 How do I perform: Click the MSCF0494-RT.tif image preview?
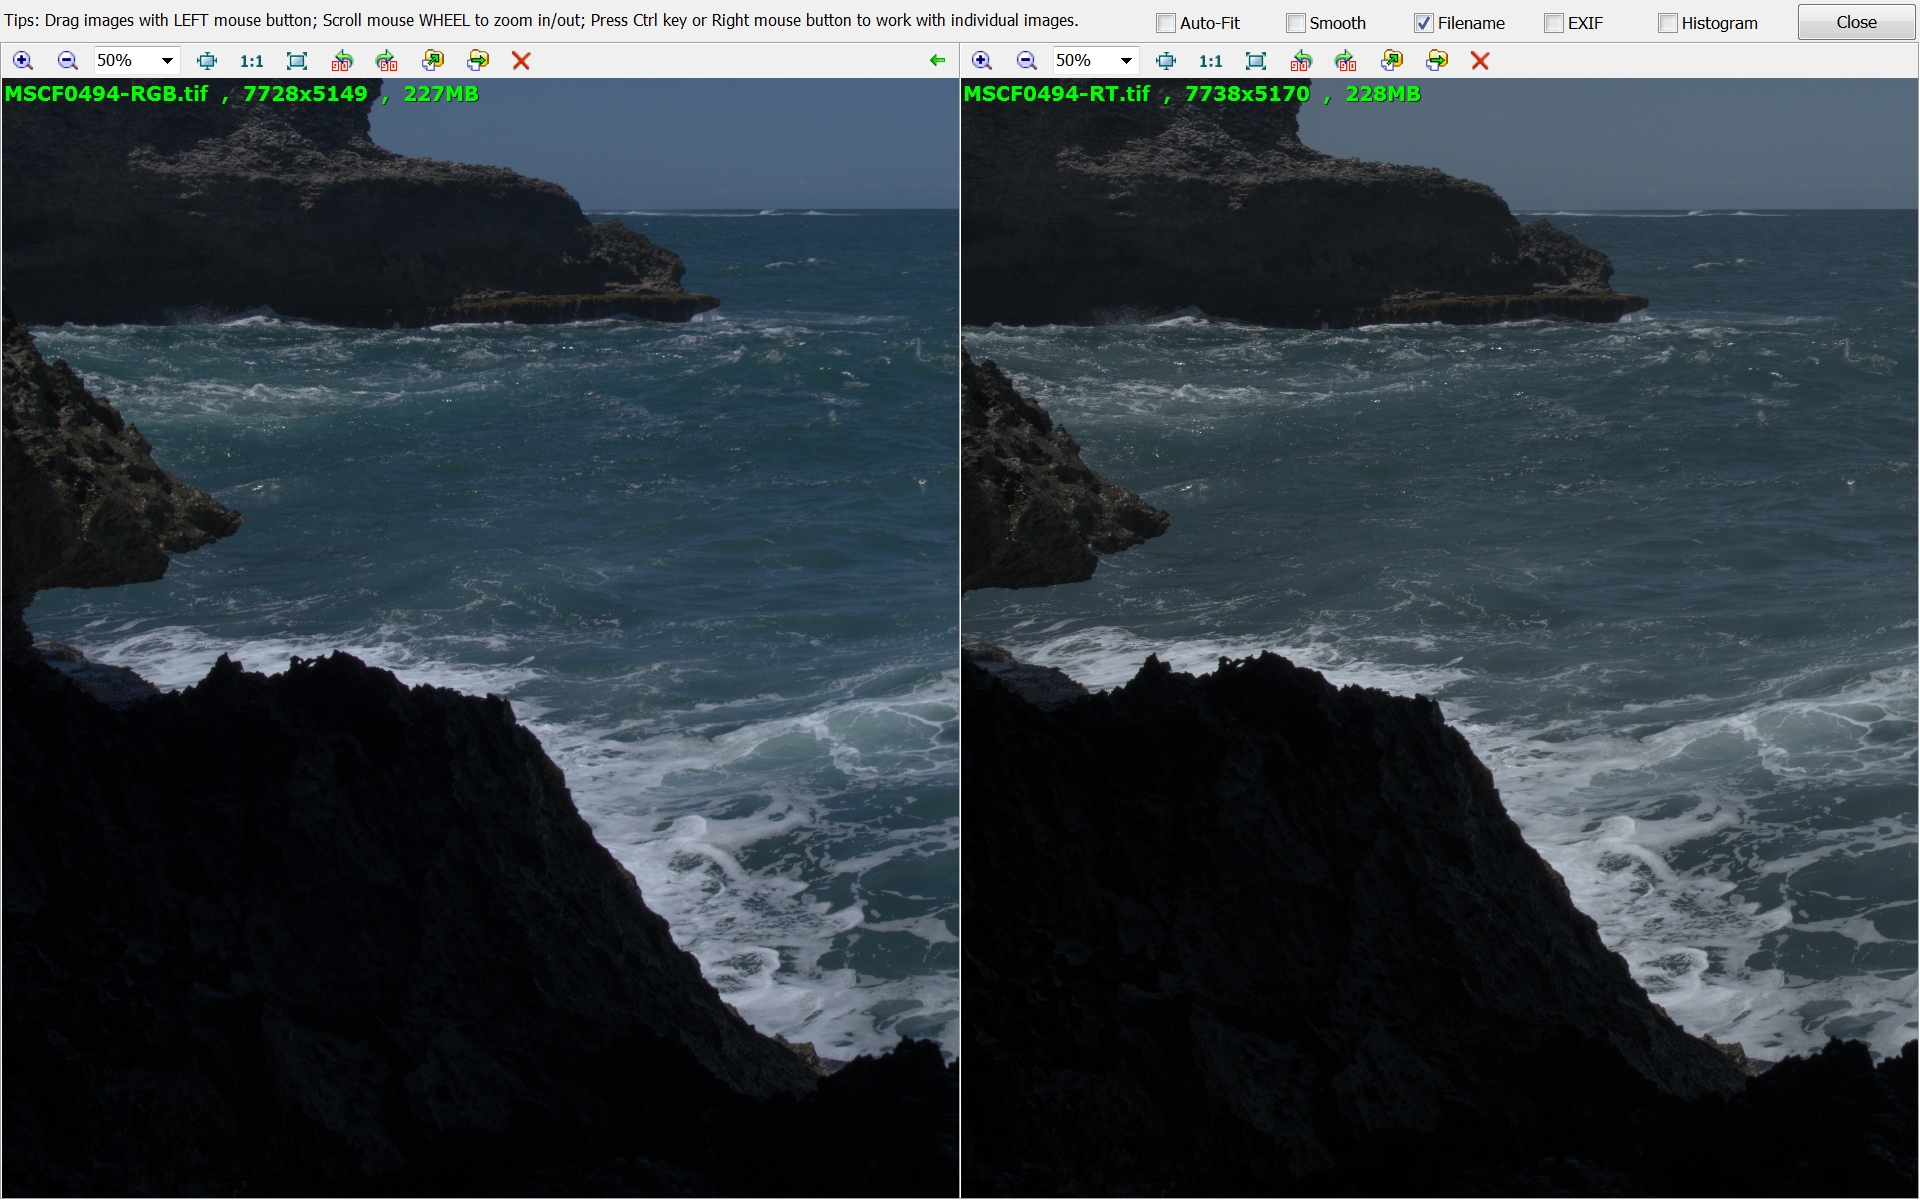point(1439,640)
